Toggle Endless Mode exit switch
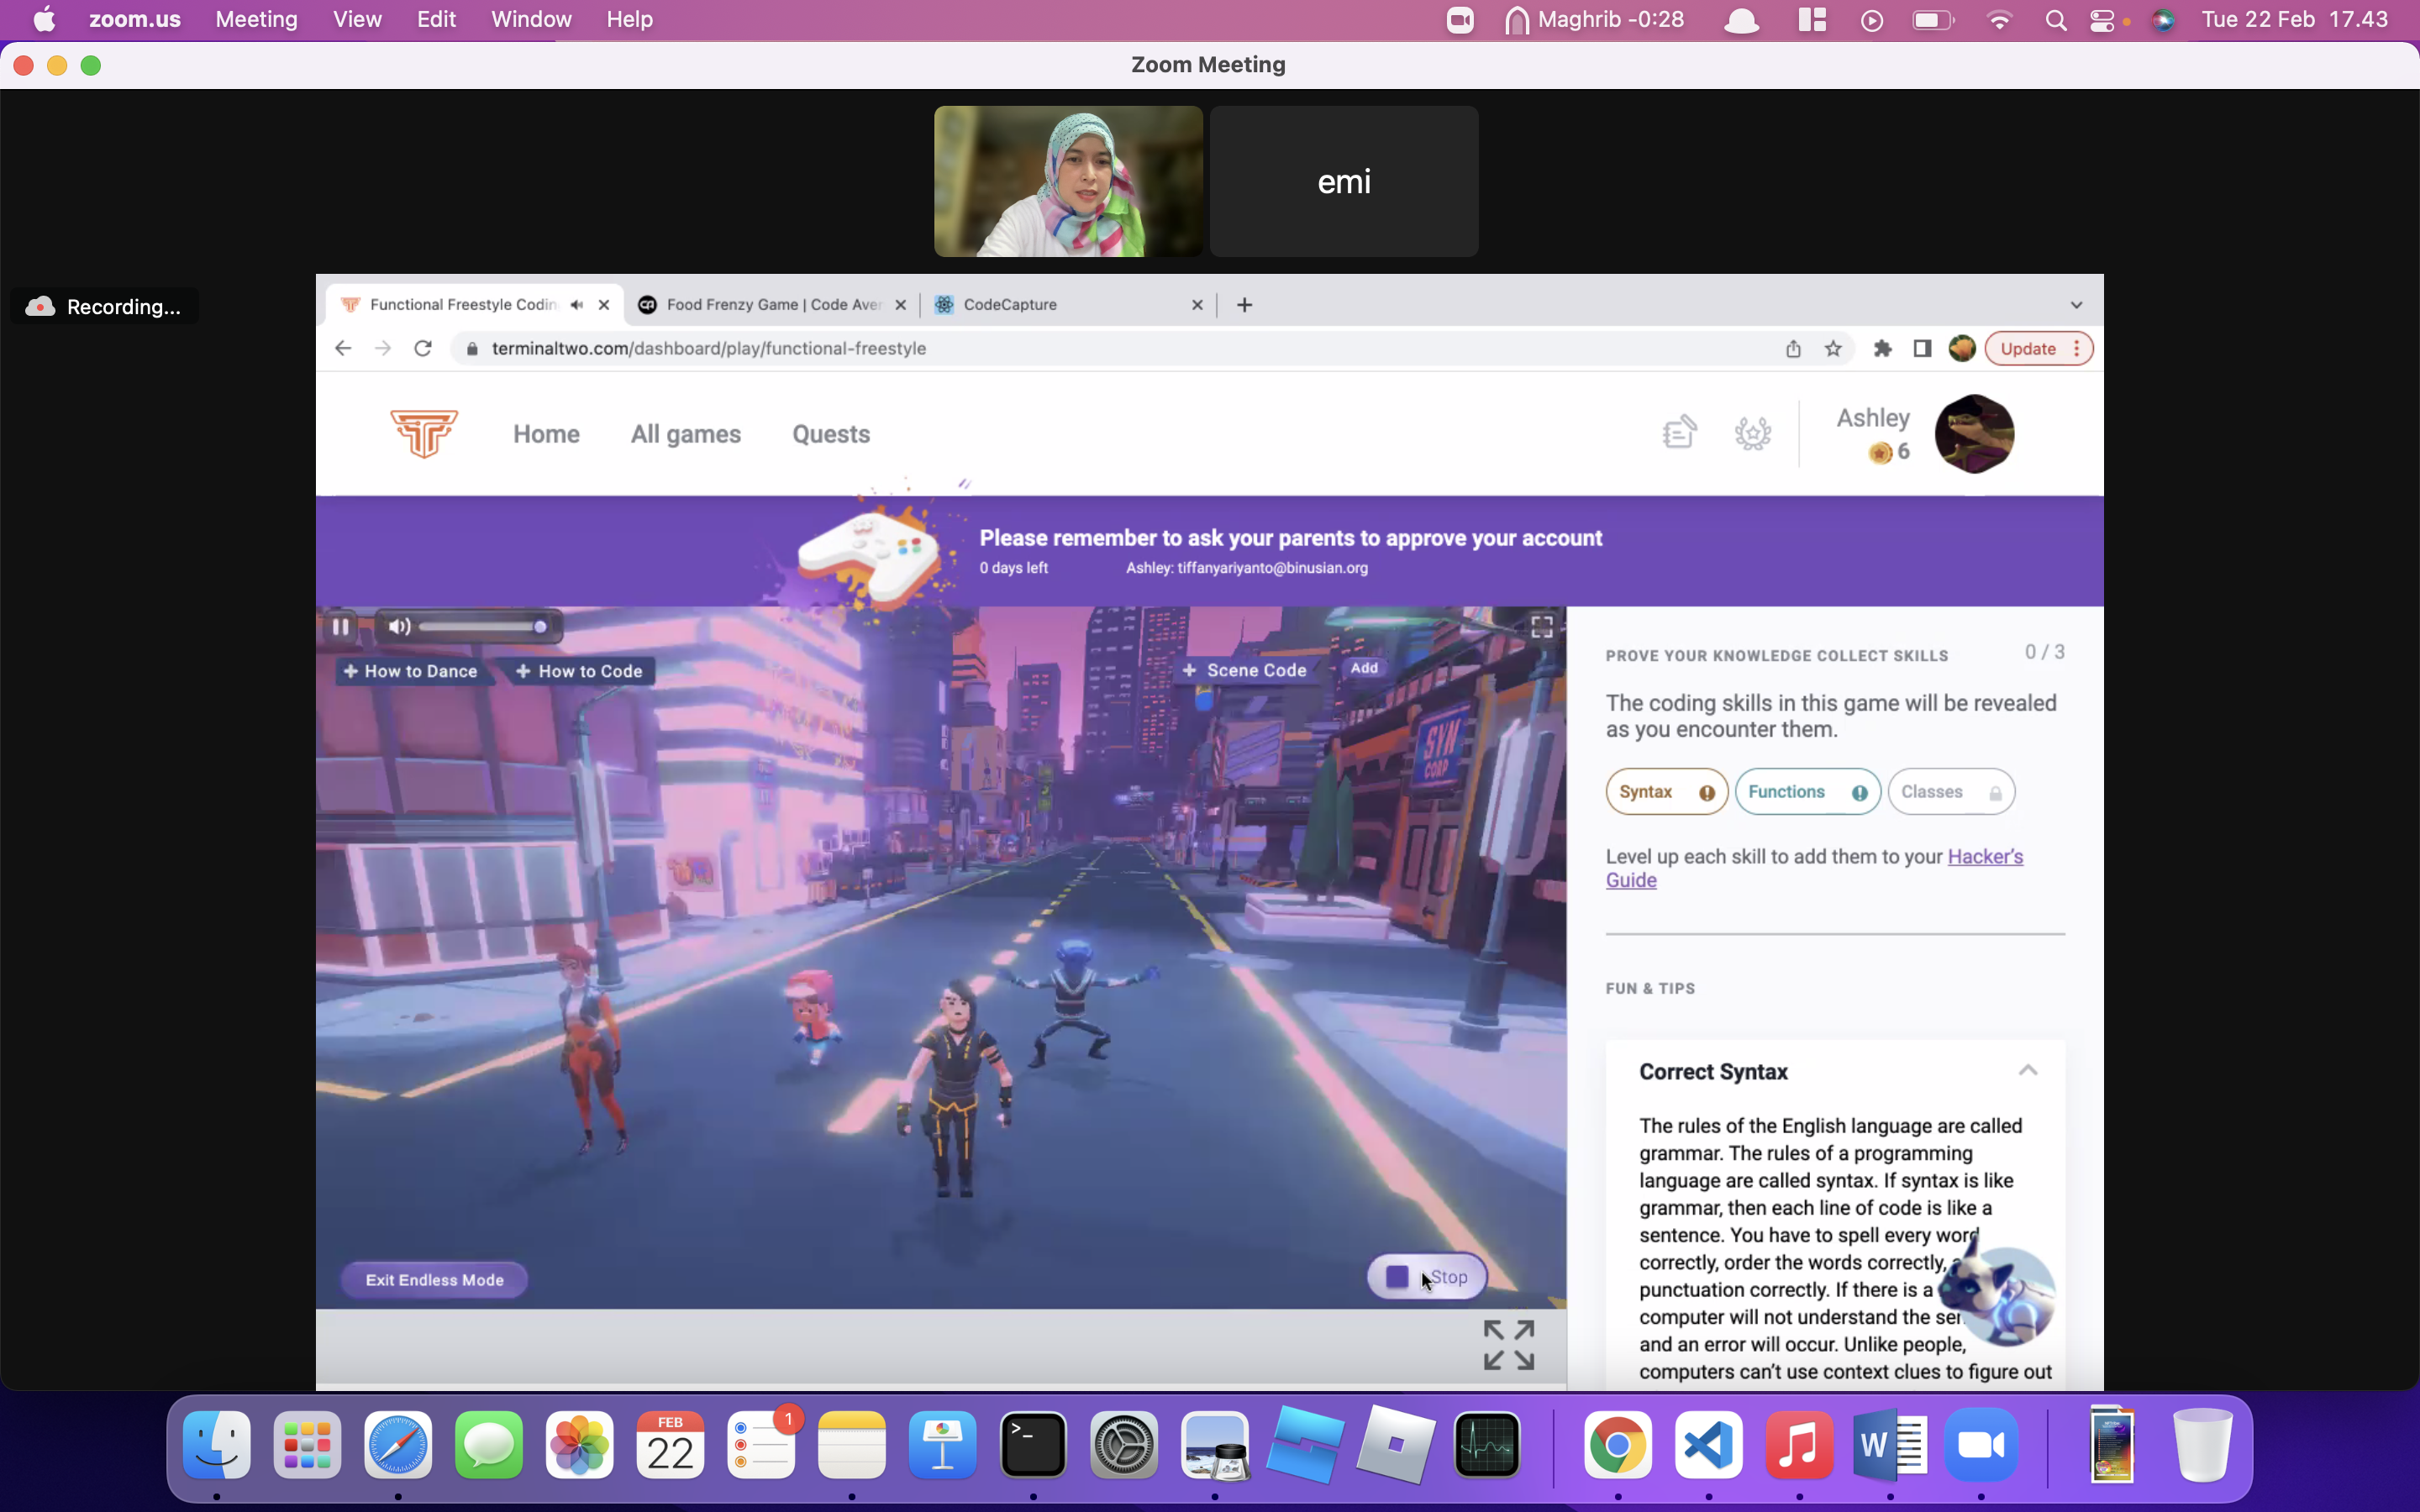 434,1278
